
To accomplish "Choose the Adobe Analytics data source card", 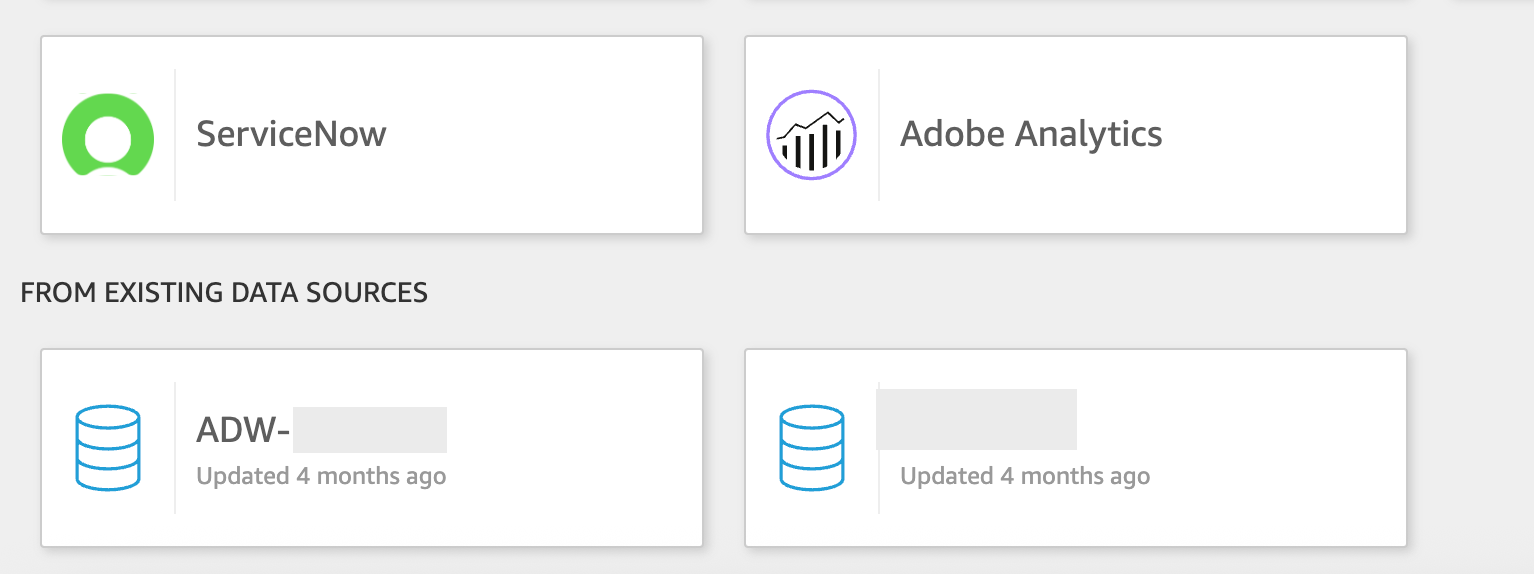I will pyautogui.click(x=1076, y=135).
